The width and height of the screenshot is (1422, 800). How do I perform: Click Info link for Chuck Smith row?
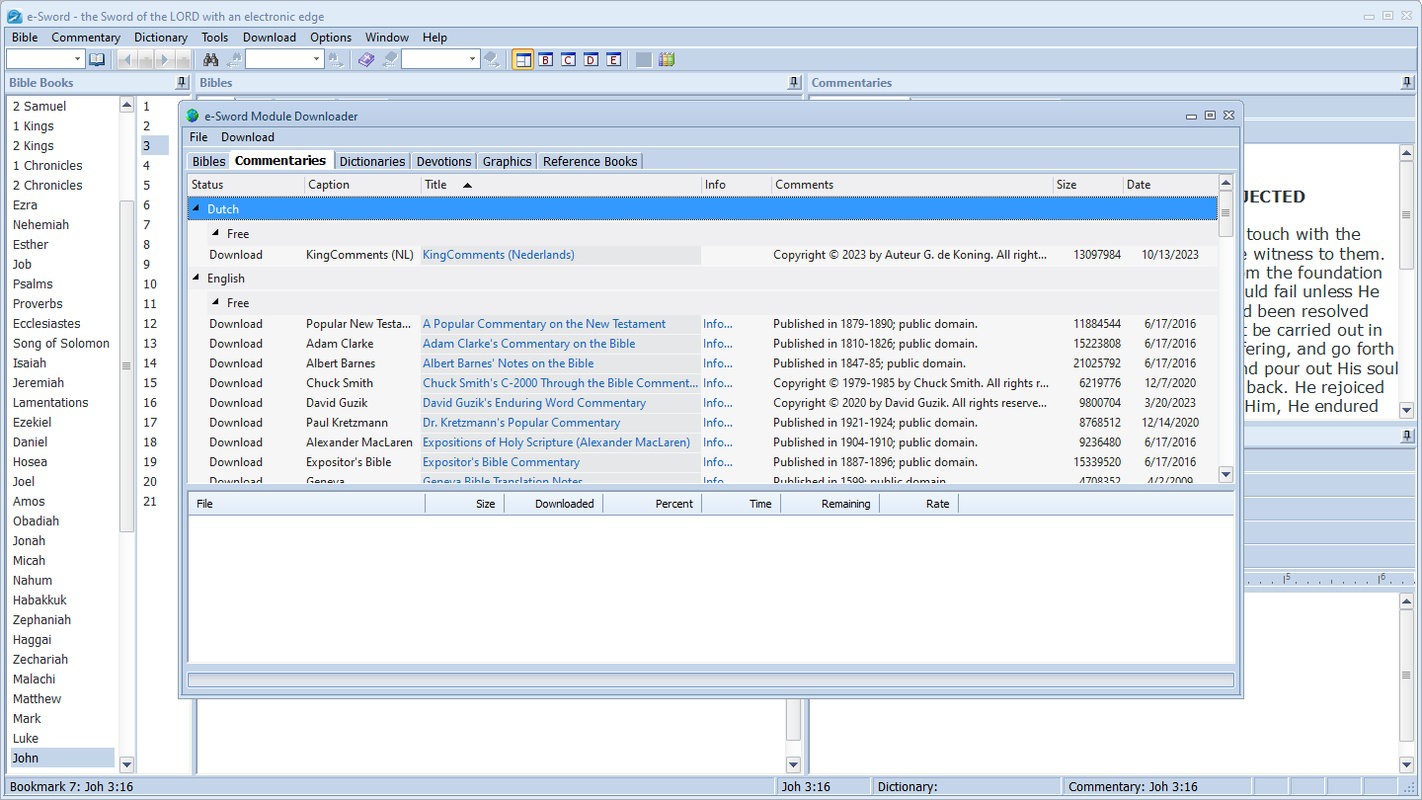point(718,383)
